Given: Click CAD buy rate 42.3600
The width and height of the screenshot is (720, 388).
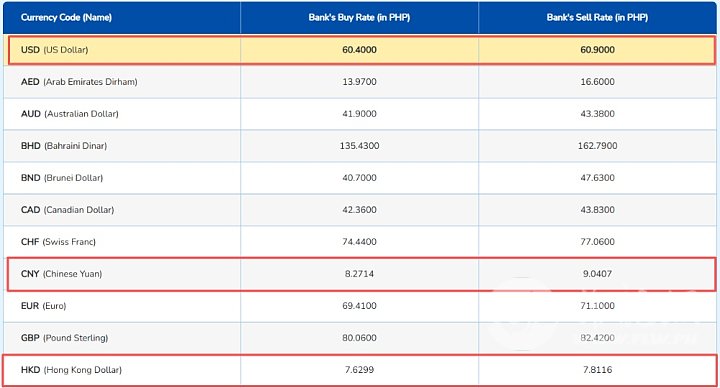Looking at the screenshot, I should pyautogui.click(x=359, y=210).
